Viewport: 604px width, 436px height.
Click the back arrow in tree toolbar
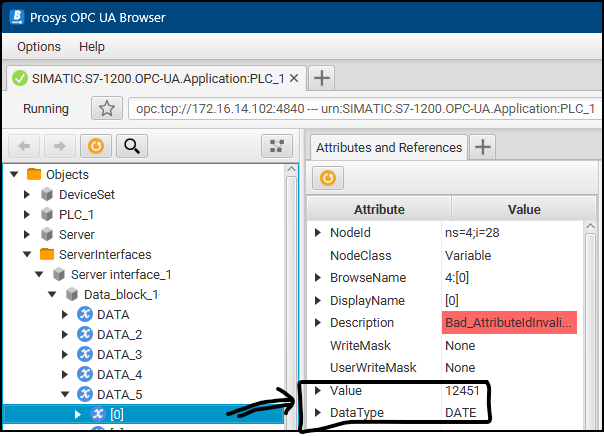click(26, 147)
